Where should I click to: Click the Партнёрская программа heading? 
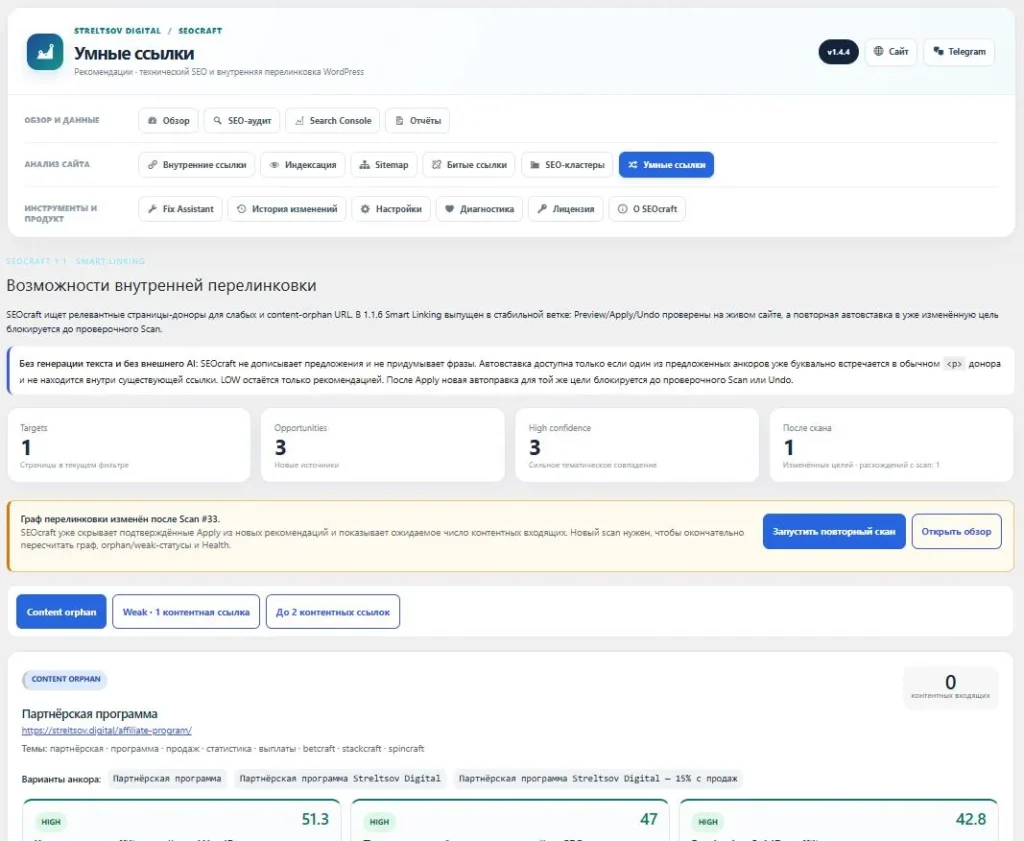point(89,714)
